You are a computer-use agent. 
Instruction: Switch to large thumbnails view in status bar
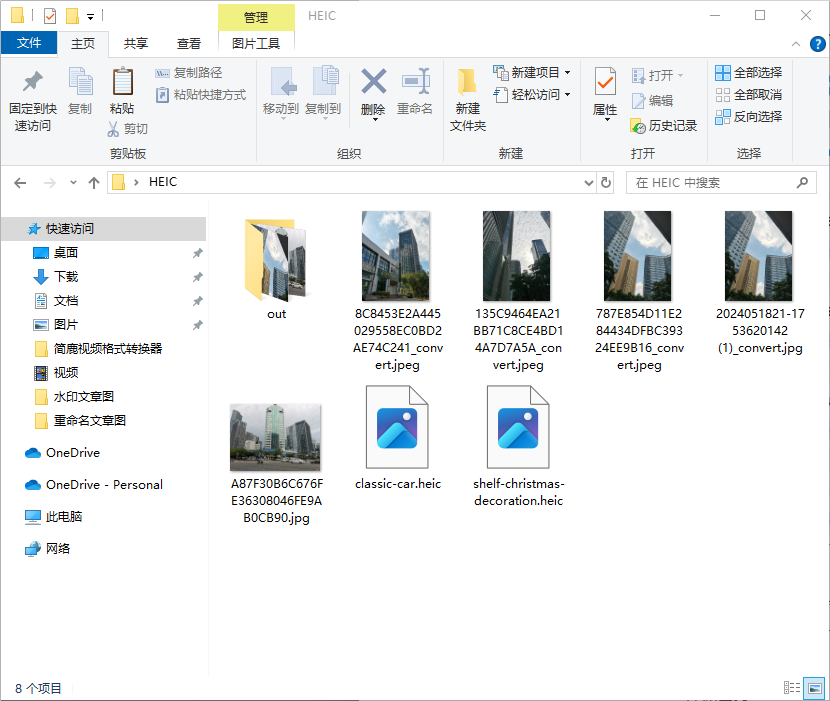point(813,688)
